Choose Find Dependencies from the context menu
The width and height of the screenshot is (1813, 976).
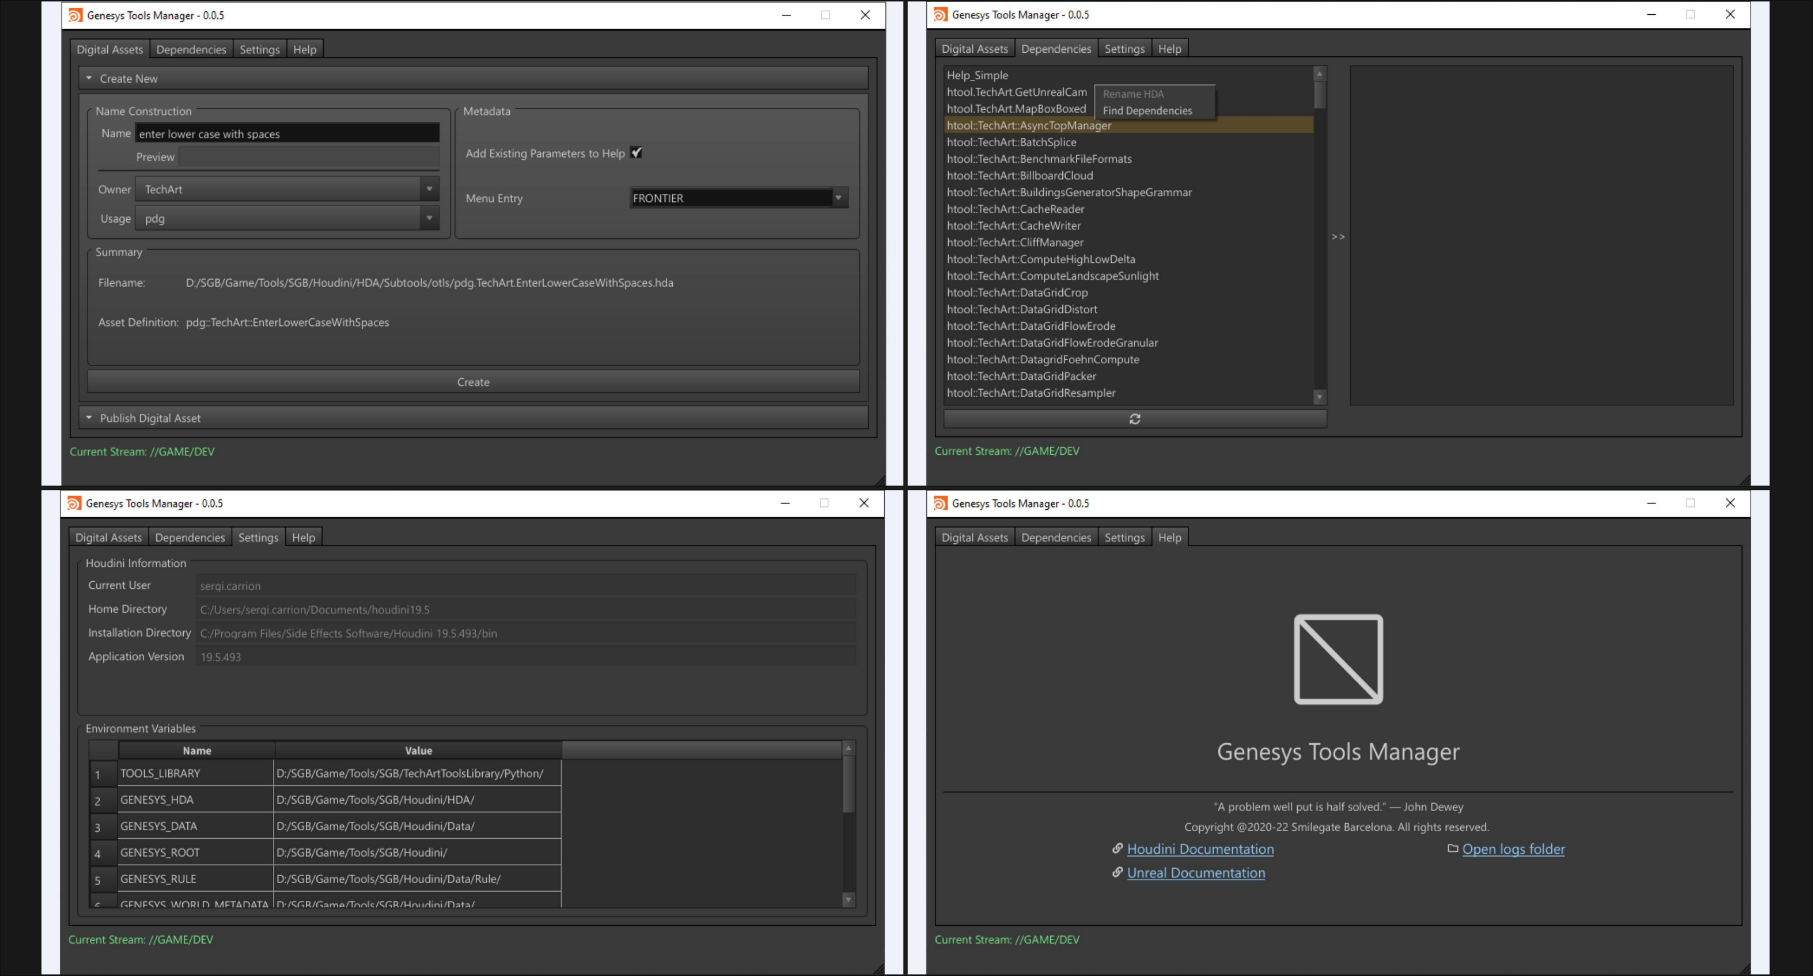click(1155, 111)
